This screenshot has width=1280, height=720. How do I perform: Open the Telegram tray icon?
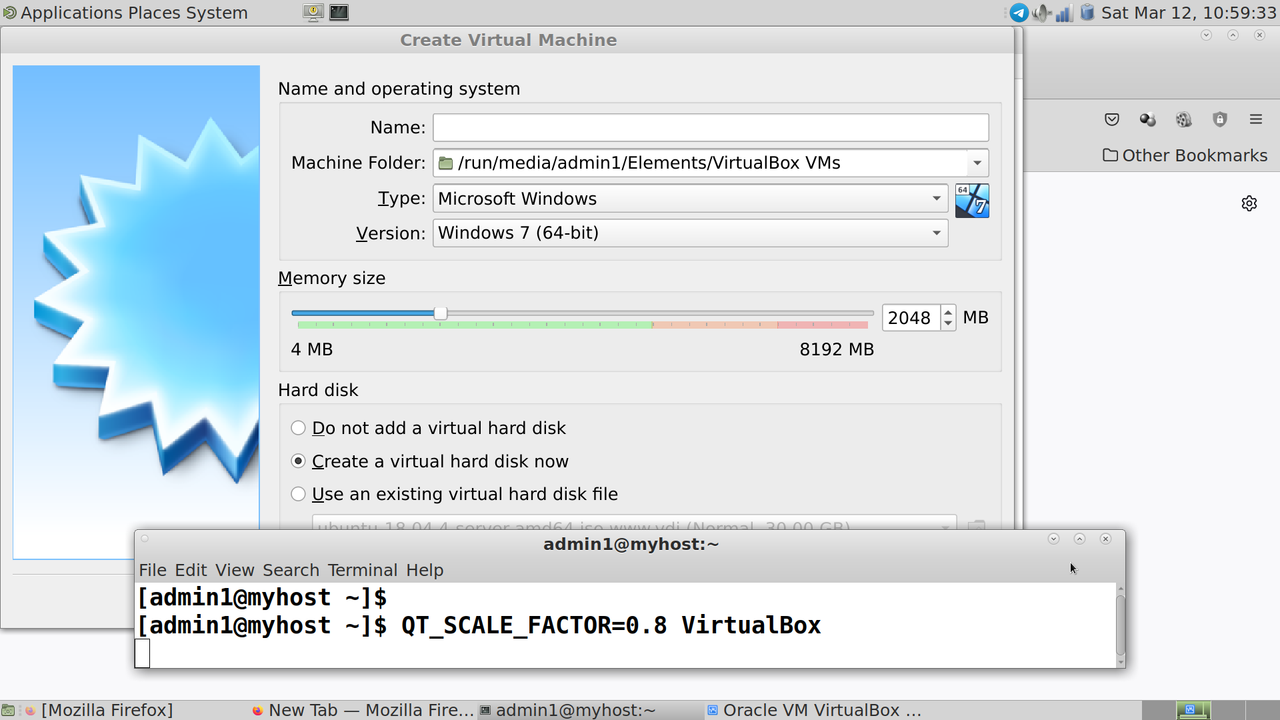[1019, 13]
